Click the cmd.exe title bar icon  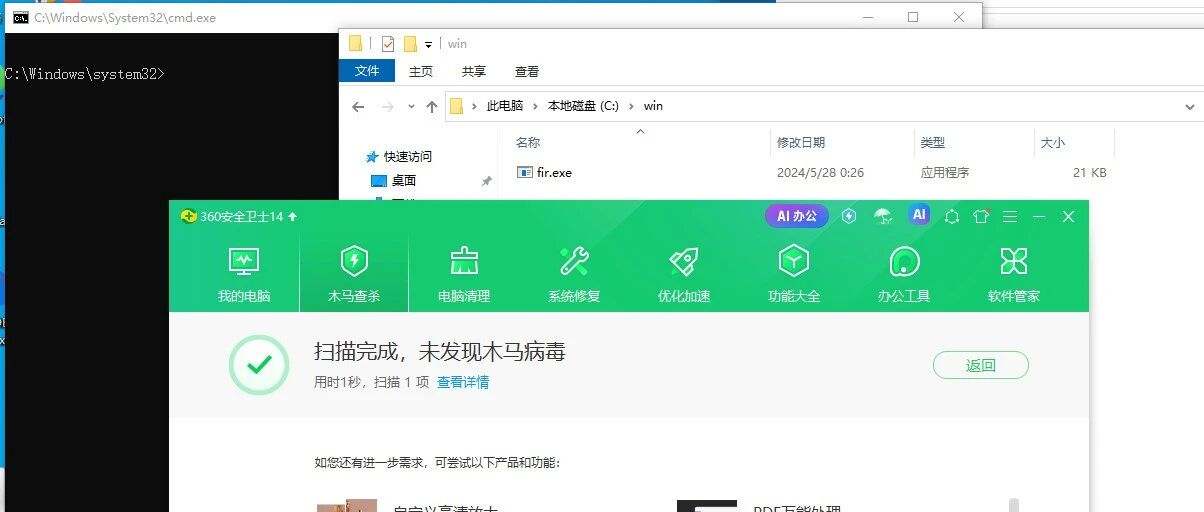pyautogui.click(x=20, y=17)
